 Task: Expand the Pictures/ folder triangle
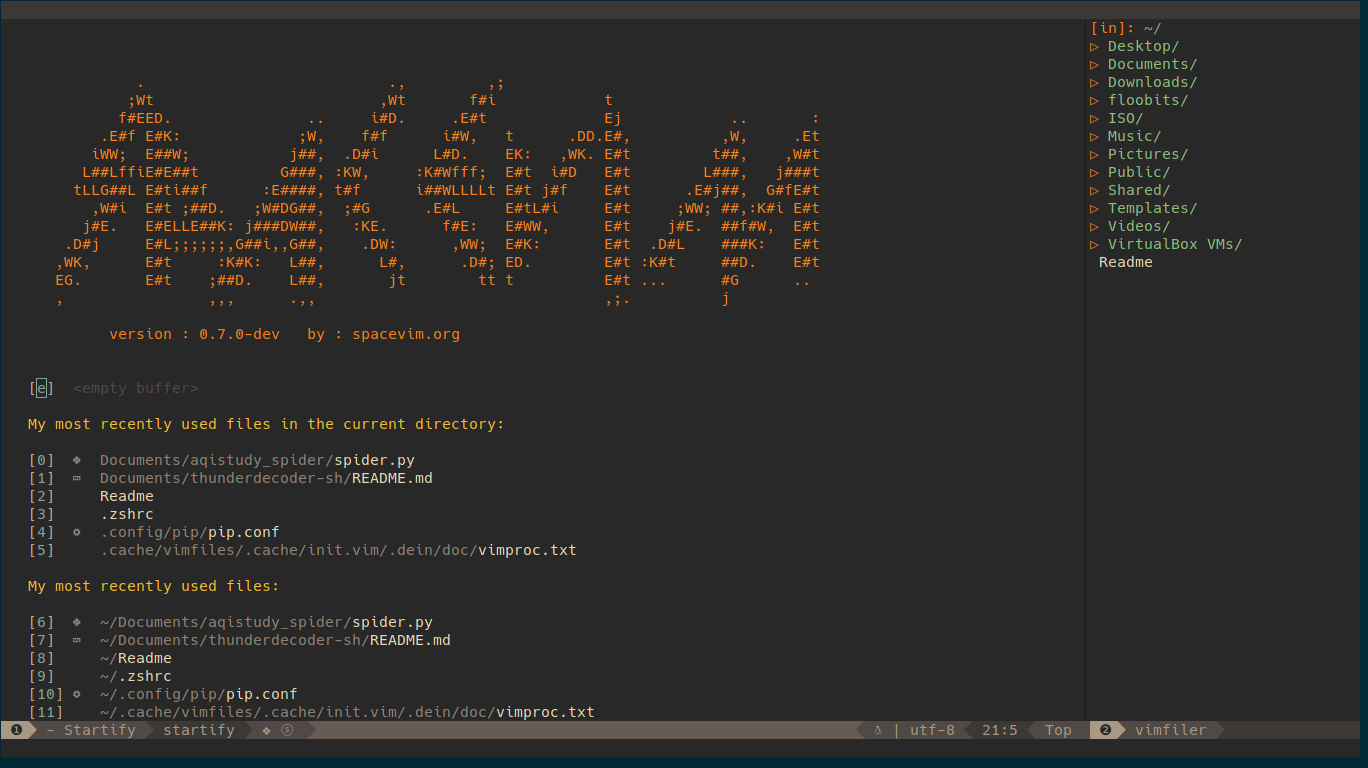click(1095, 154)
